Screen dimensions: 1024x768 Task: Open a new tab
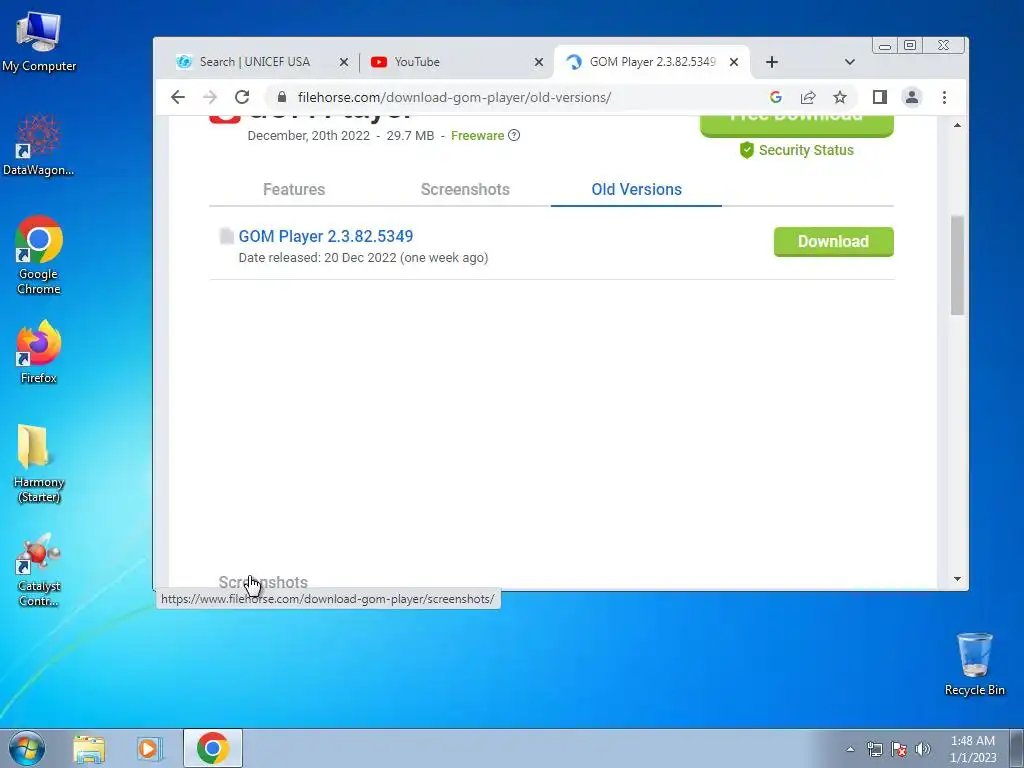772,62
